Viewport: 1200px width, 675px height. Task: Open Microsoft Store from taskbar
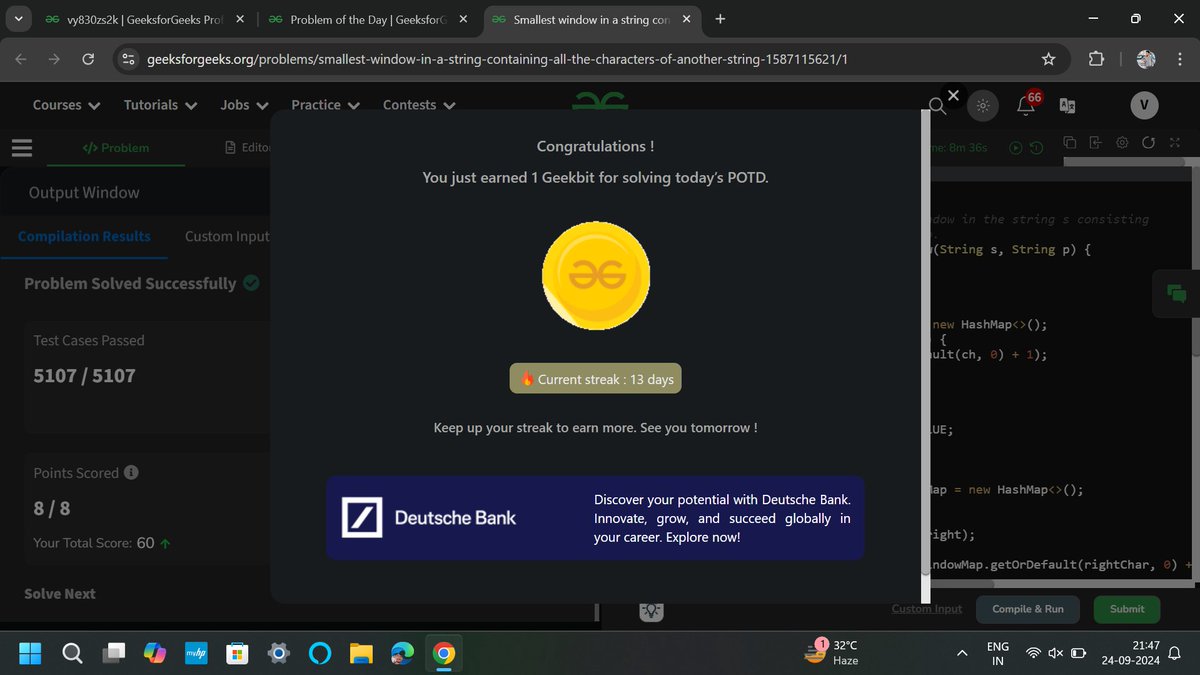pyautogui.click(x=237, y=653)
